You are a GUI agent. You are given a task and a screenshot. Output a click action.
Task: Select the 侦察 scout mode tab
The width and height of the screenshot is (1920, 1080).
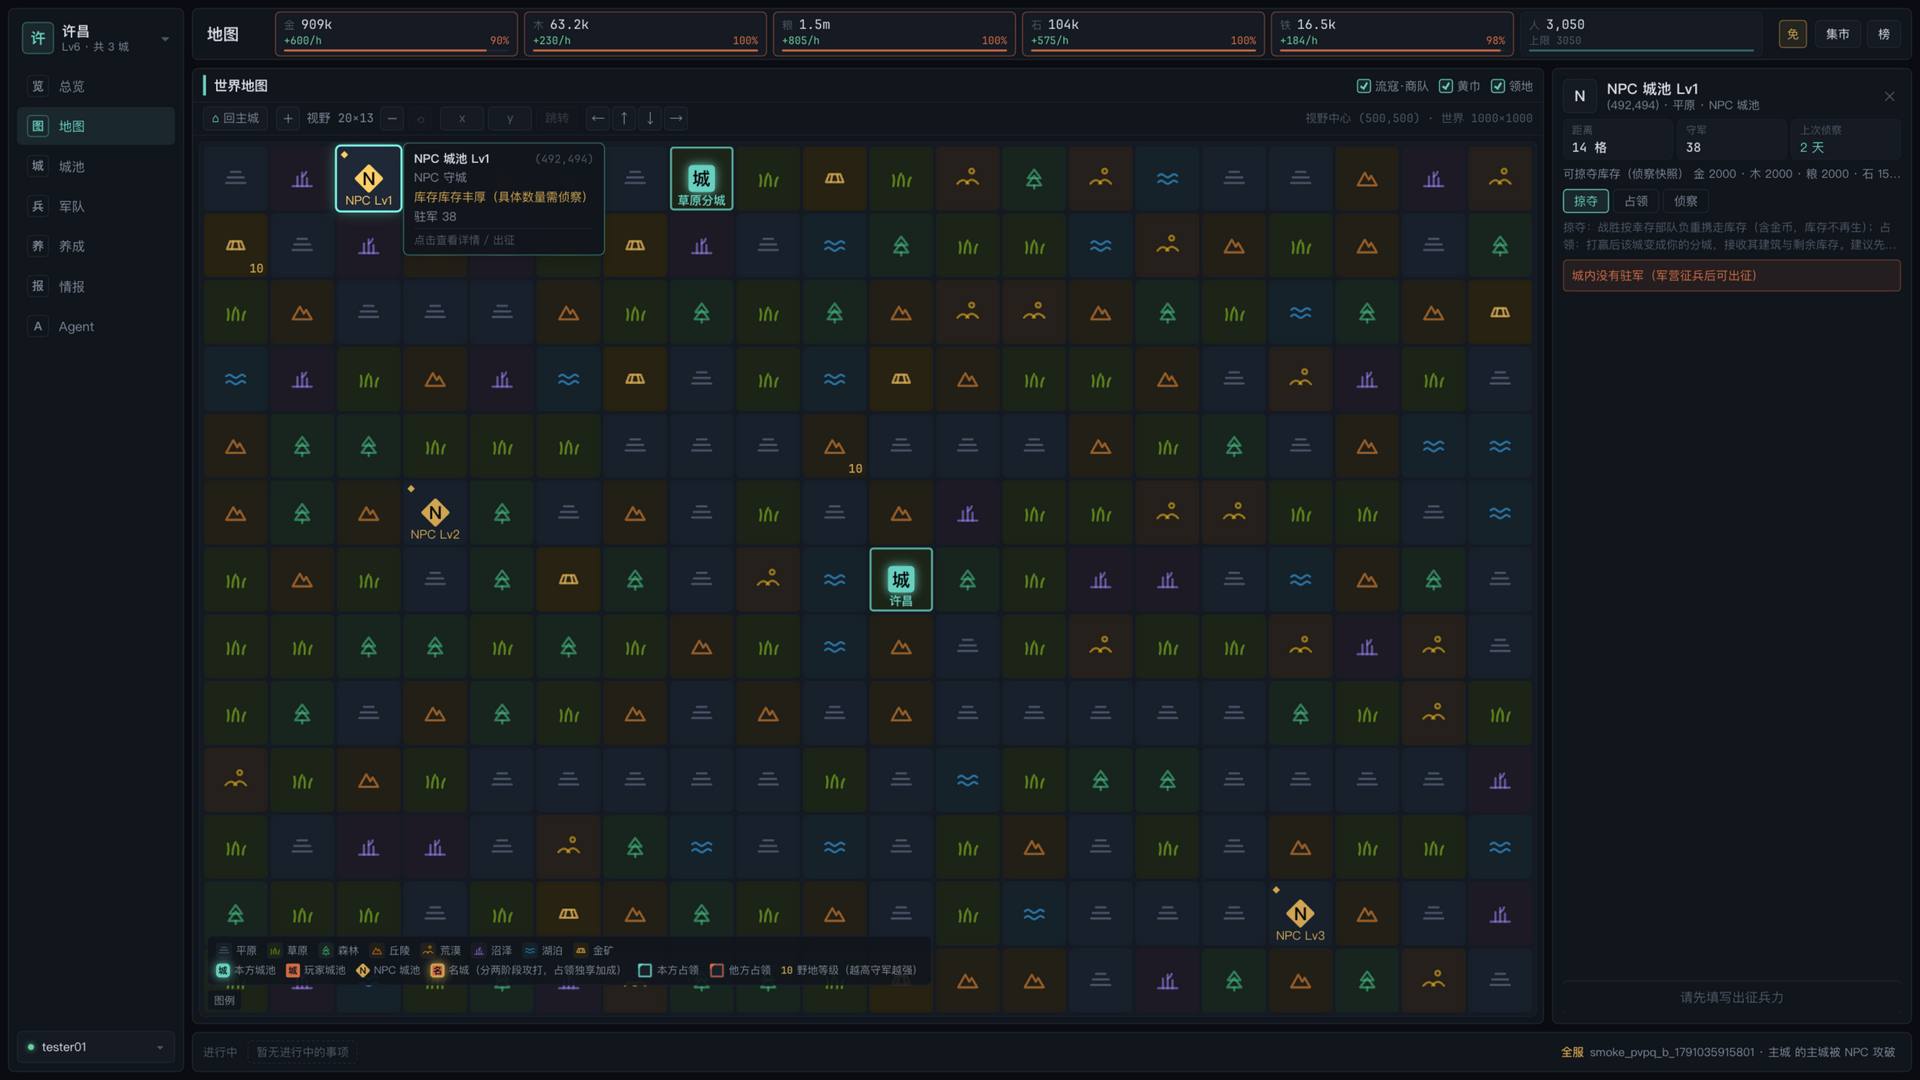click(x=1686, y=201)
